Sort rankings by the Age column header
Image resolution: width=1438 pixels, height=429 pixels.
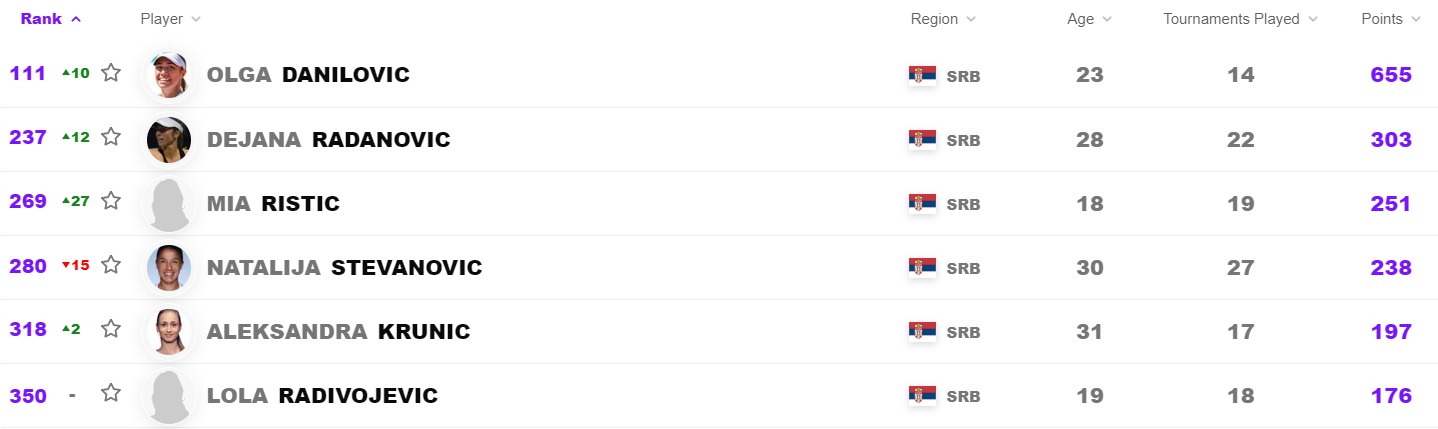point(1089,19)
